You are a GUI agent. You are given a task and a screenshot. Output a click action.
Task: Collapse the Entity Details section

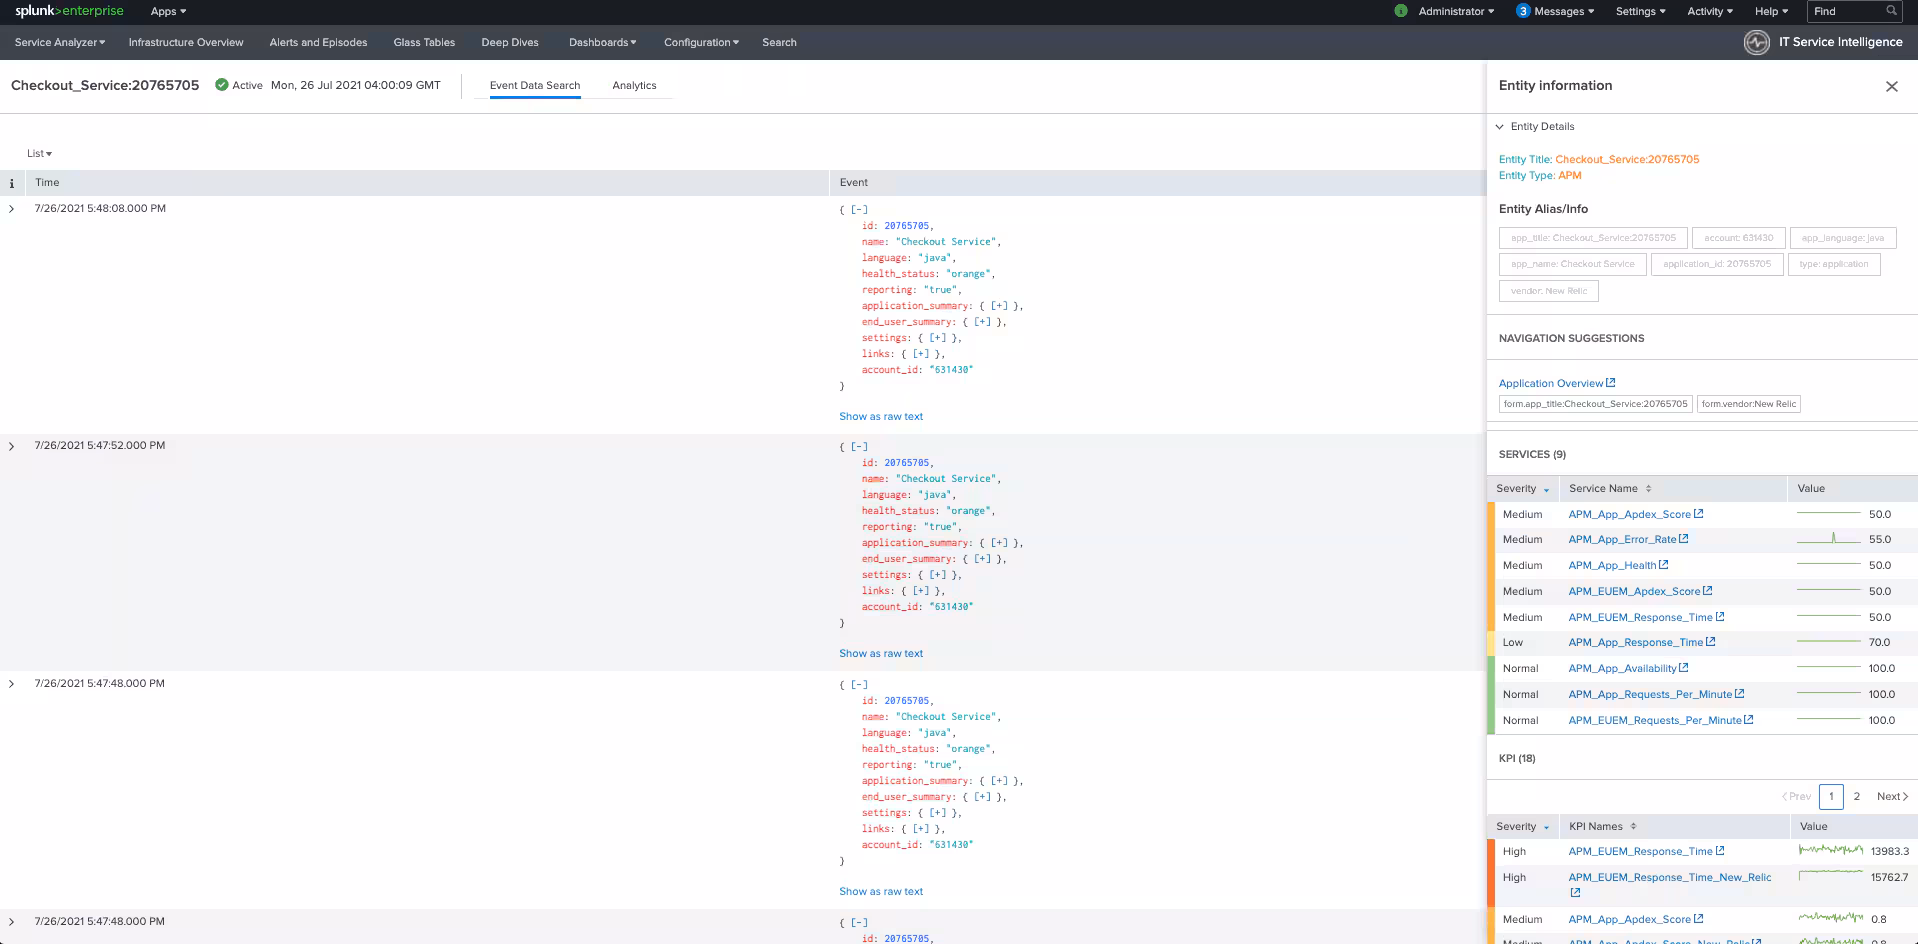[x=1499, y=127]
